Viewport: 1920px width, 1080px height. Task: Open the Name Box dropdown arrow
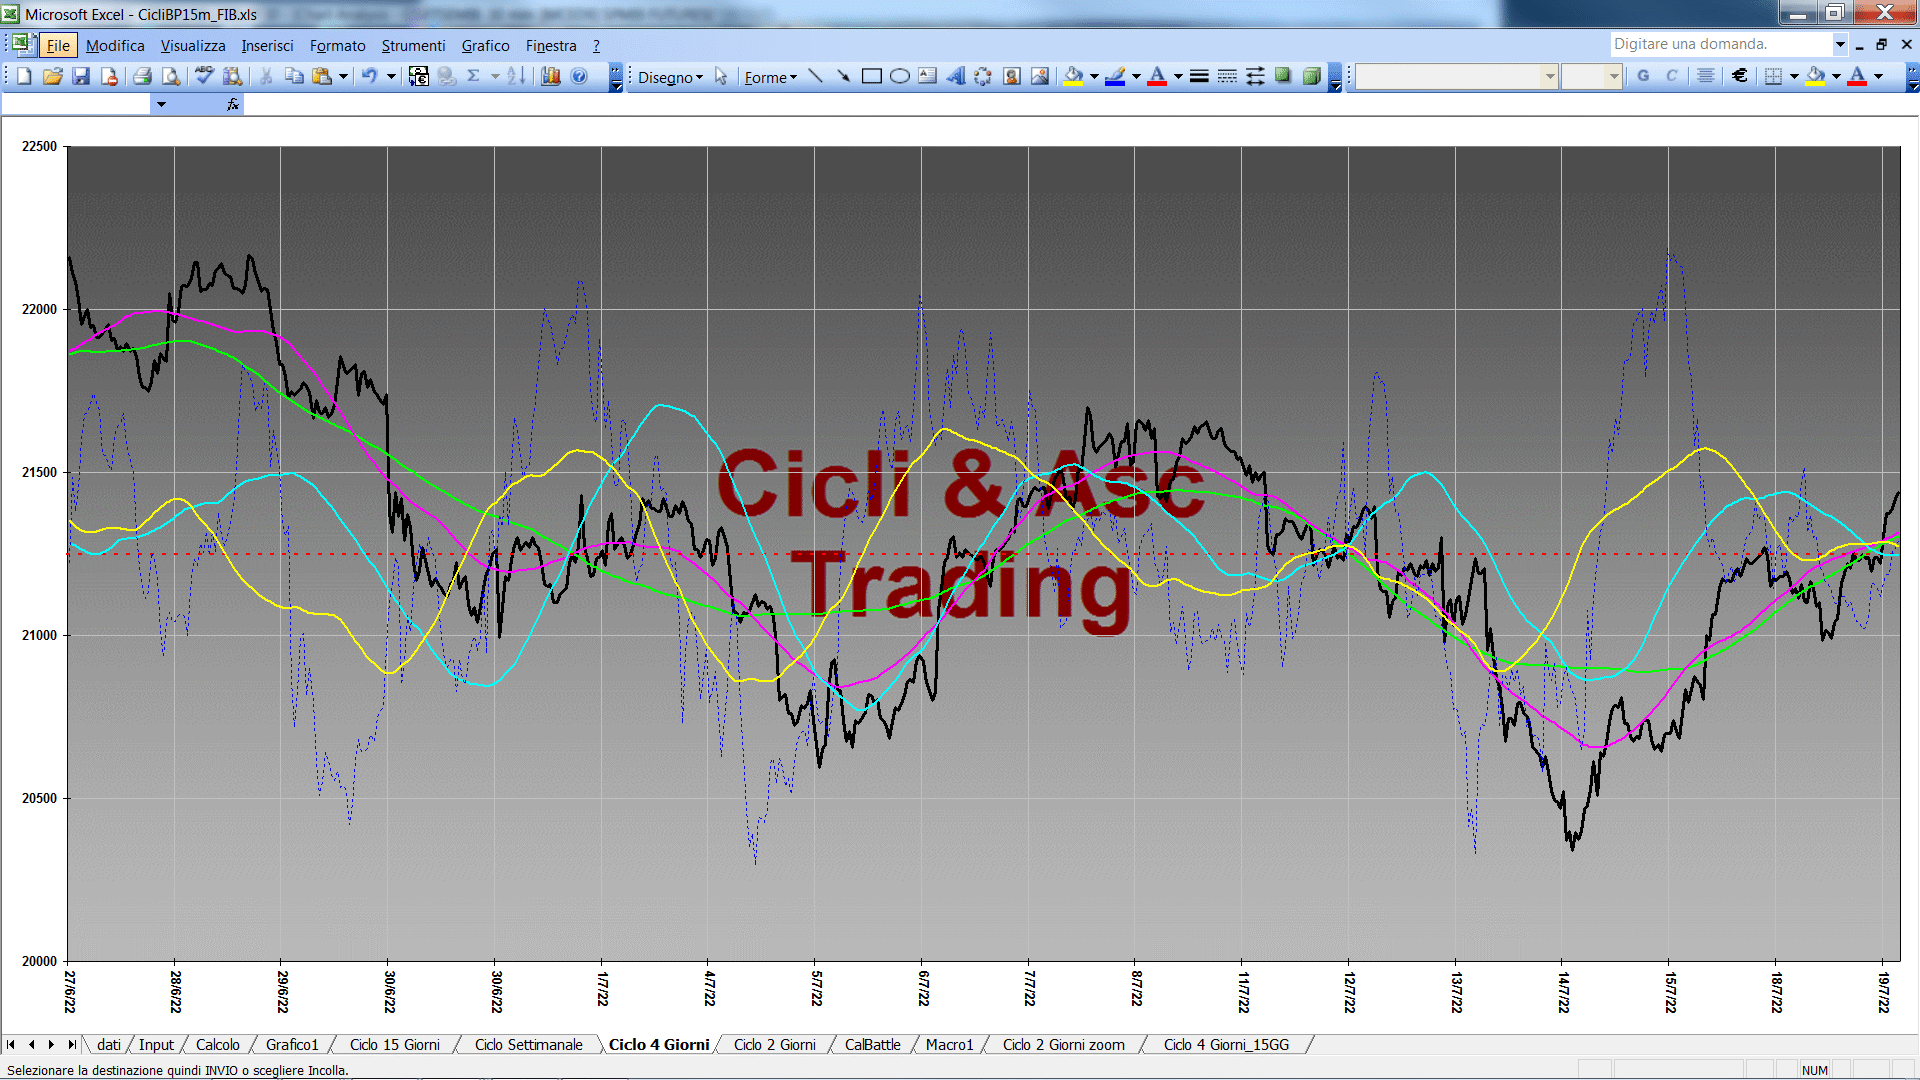[x=160, y=104]
